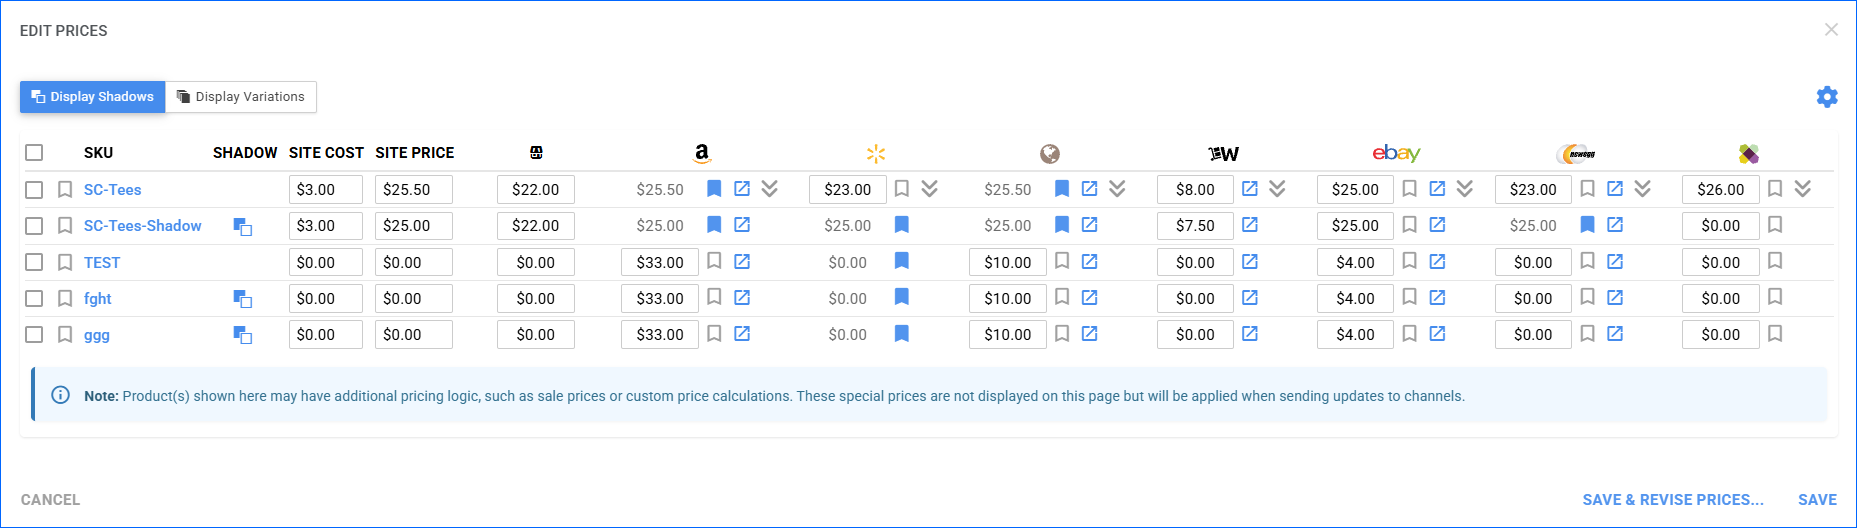Expand Walmart double chevron on SC-Tees row
Viewport: 1857px width, 528px height.
[929, 189]
